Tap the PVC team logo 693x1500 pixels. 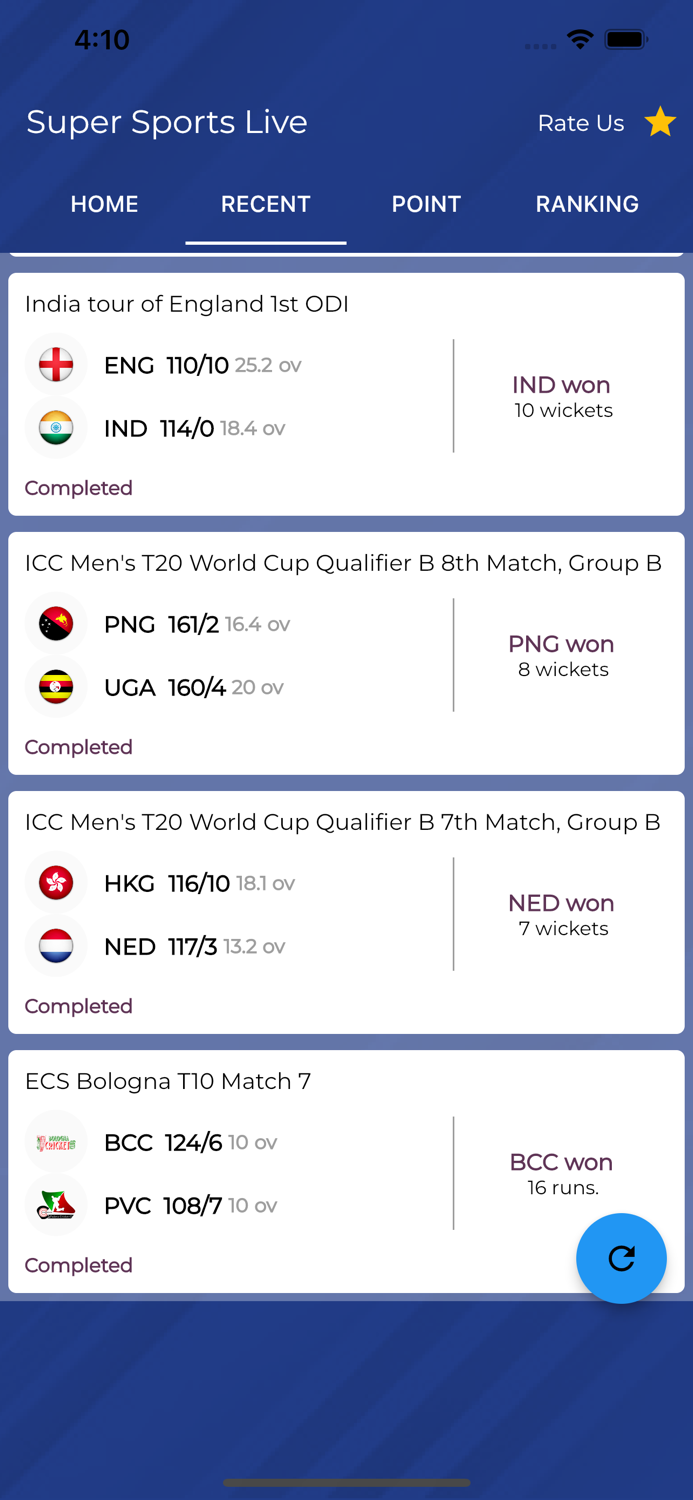click(56, 1205)
